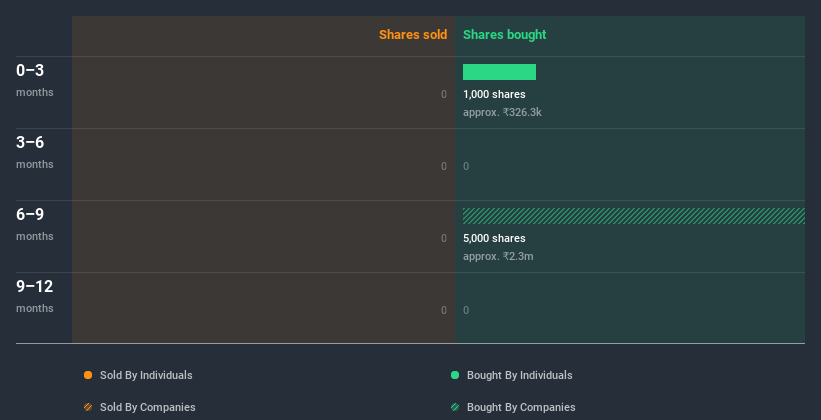The image size is (821, 420).
Task: Click the "1,000 shares" value text
Action: pos(494,94)
